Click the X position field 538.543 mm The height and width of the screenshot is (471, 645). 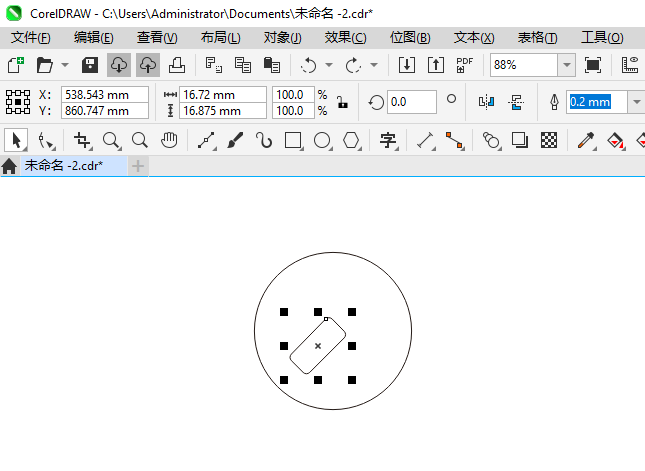105,95
